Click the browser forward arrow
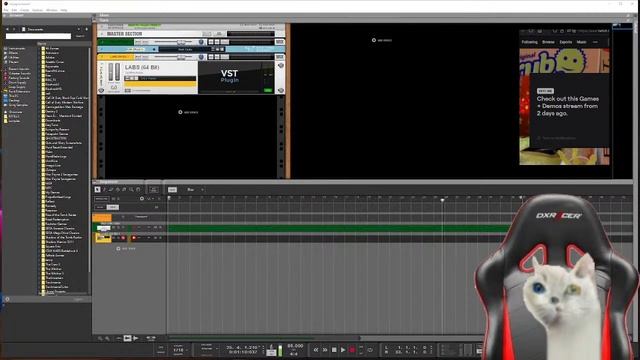 pos(14,29)
